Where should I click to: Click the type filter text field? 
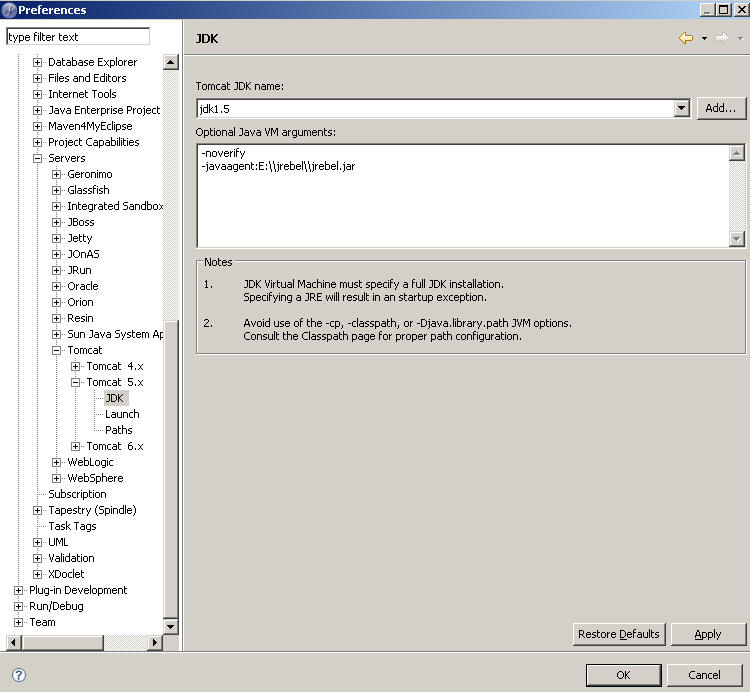tap(78, 37)
